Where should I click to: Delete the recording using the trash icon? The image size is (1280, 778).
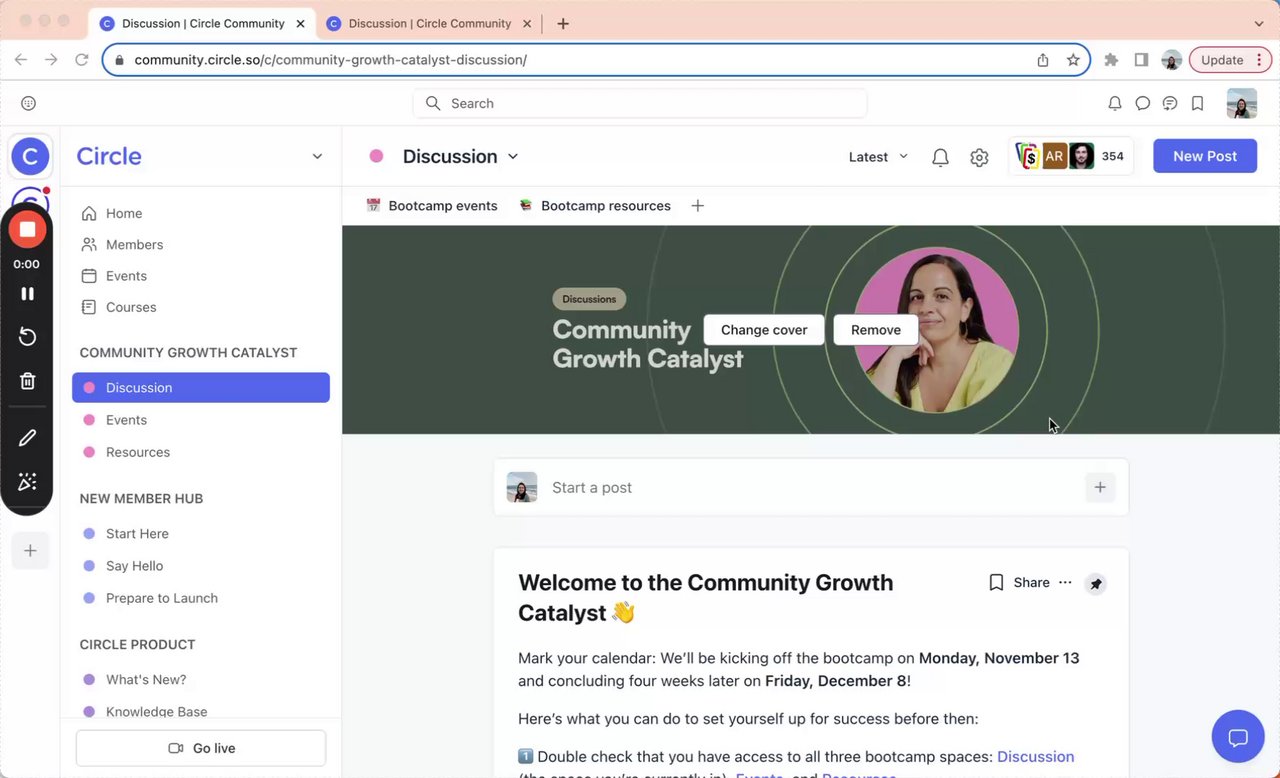click(x=28, y=381)
